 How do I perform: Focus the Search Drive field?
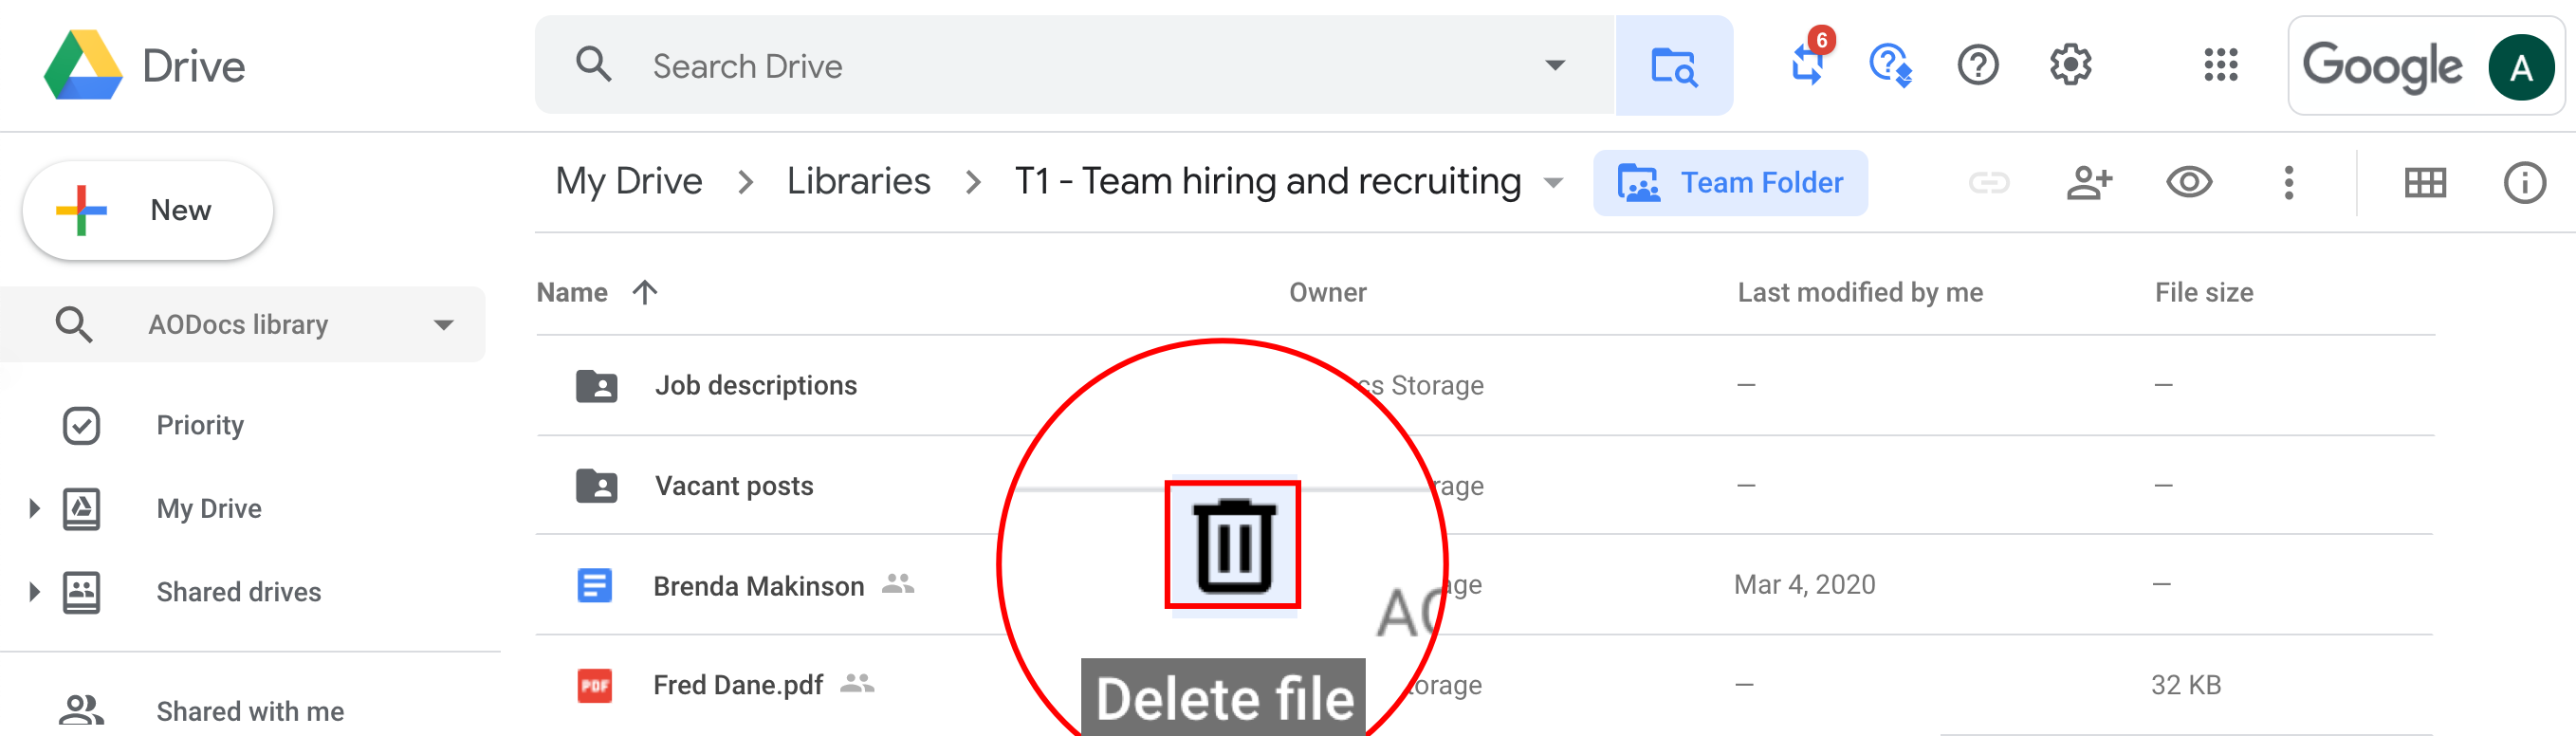[x=1075, y=65]
